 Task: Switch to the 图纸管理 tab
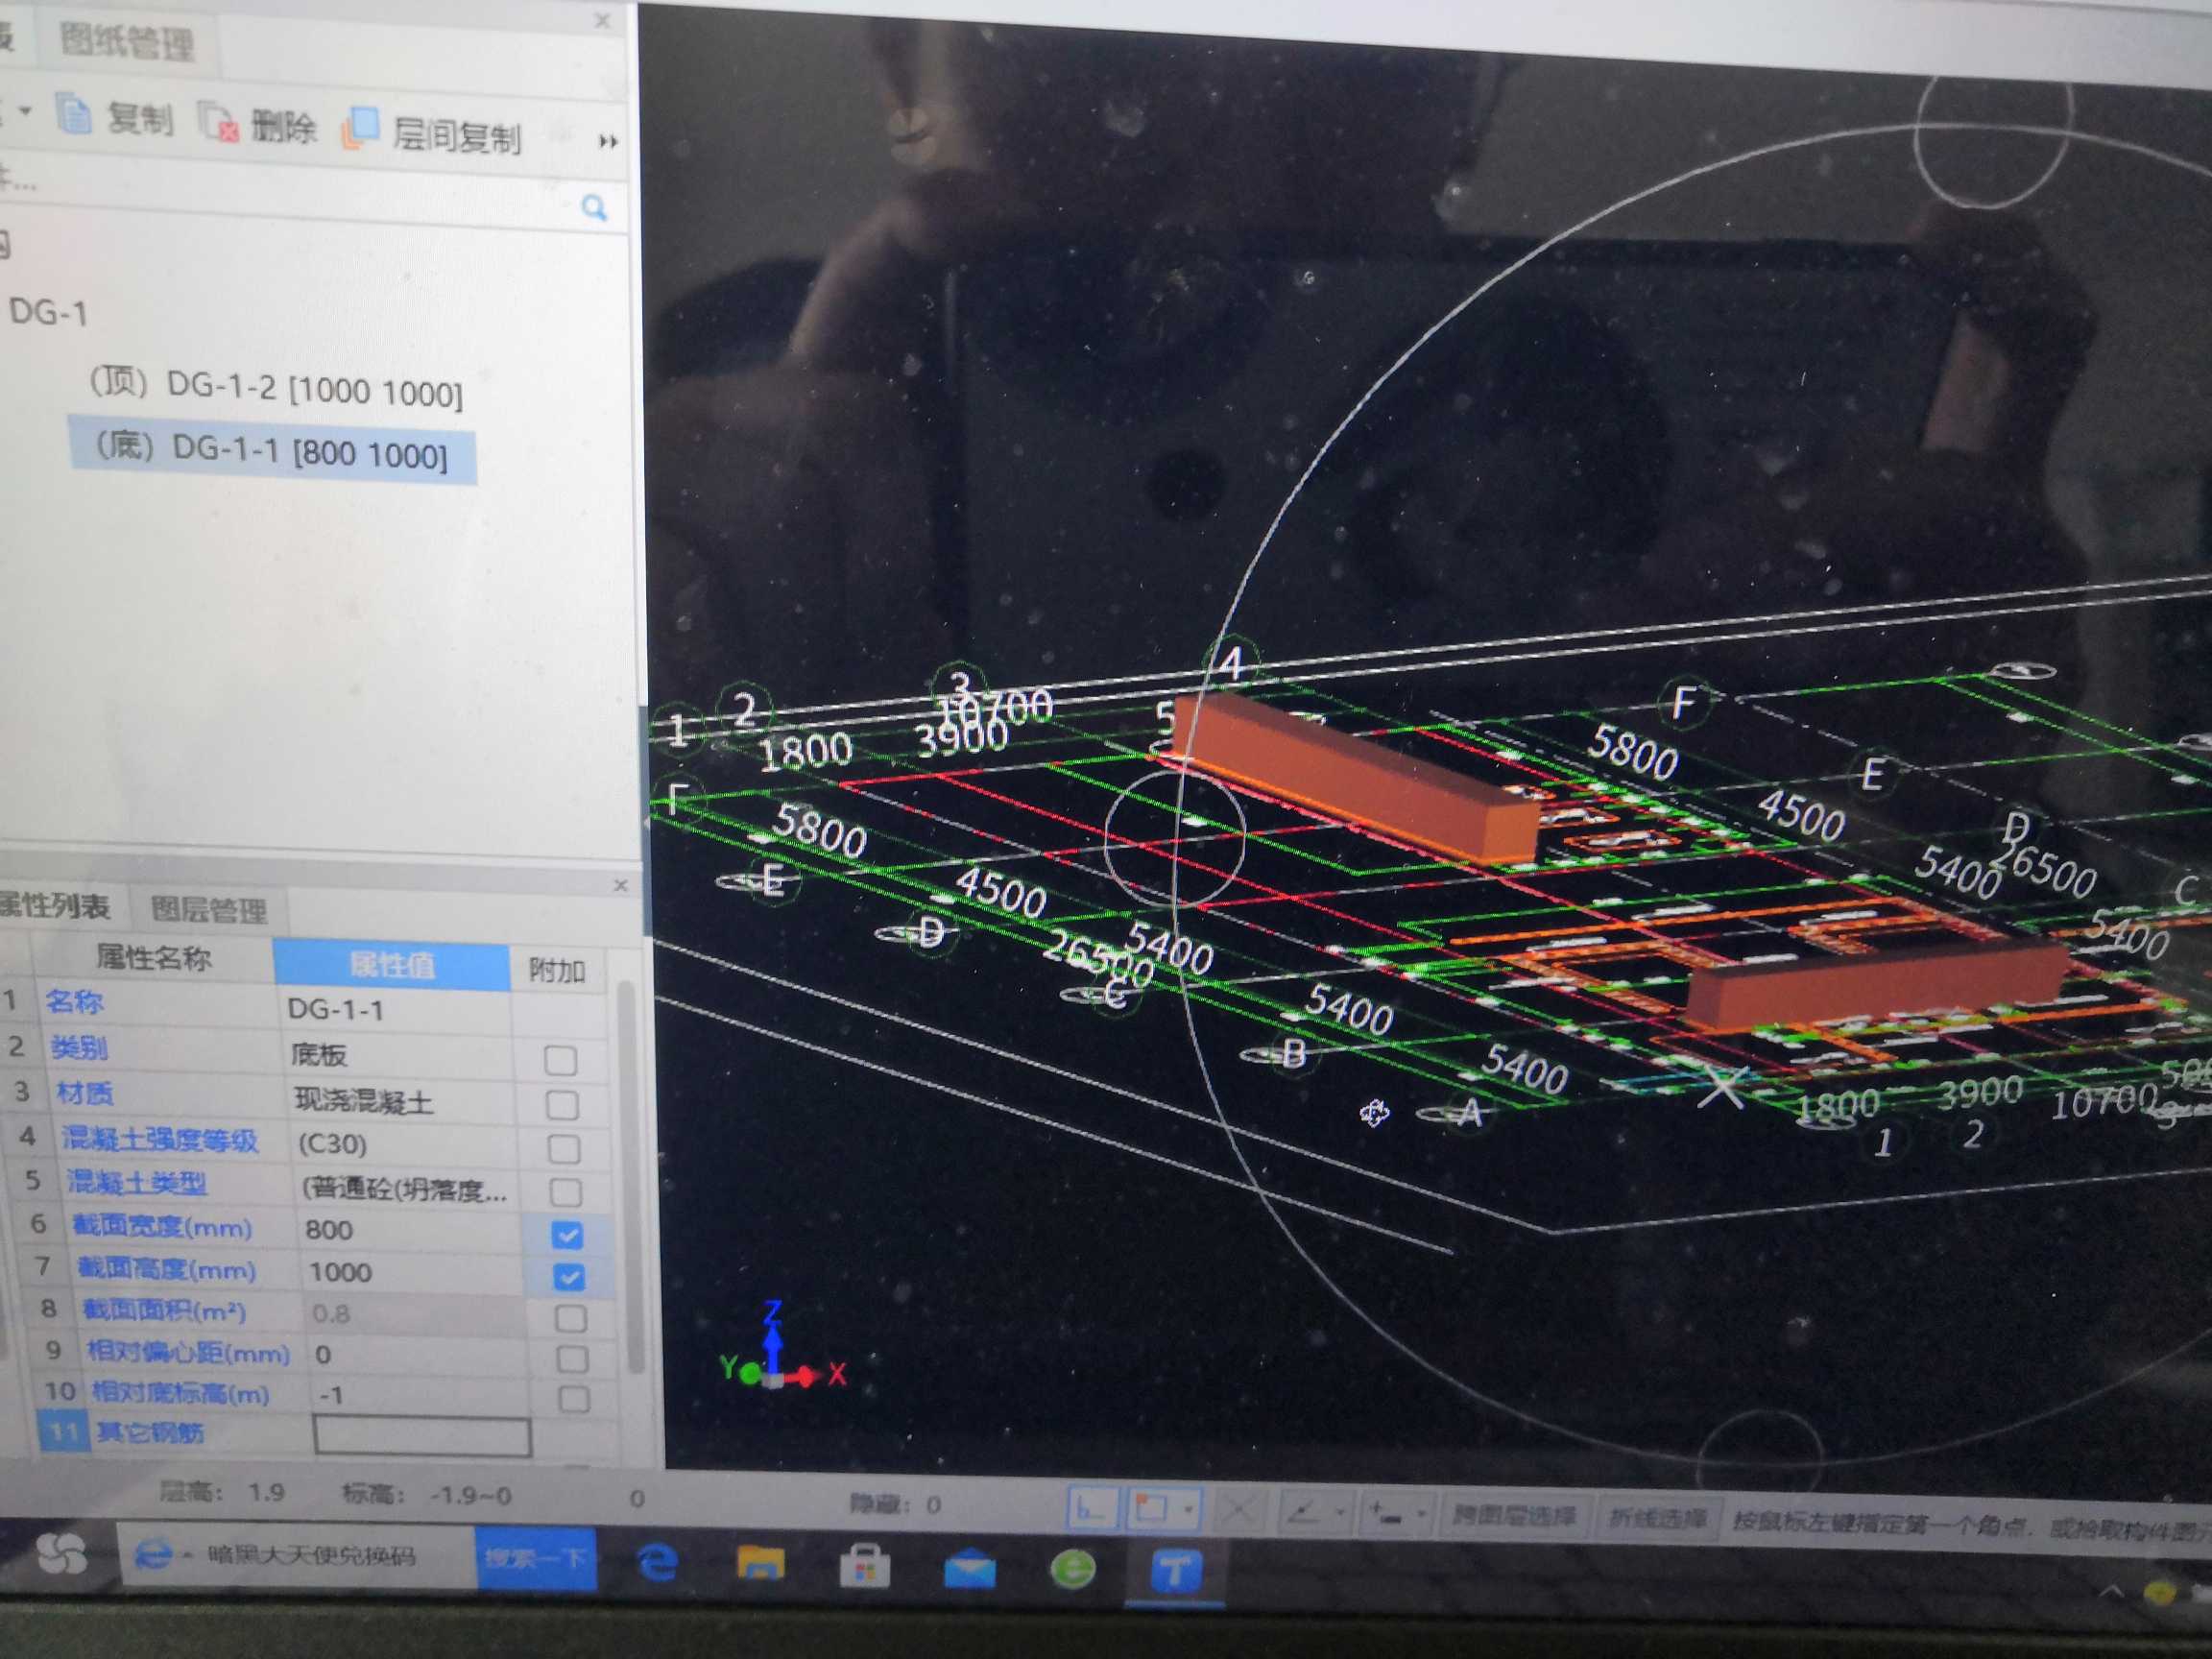(x=127, y=42)
